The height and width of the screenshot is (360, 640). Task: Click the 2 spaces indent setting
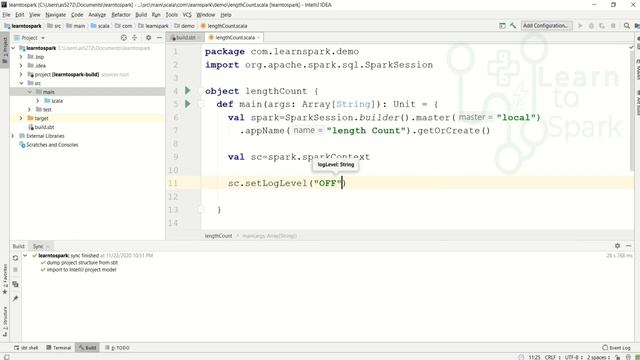[x=599, y=357]
